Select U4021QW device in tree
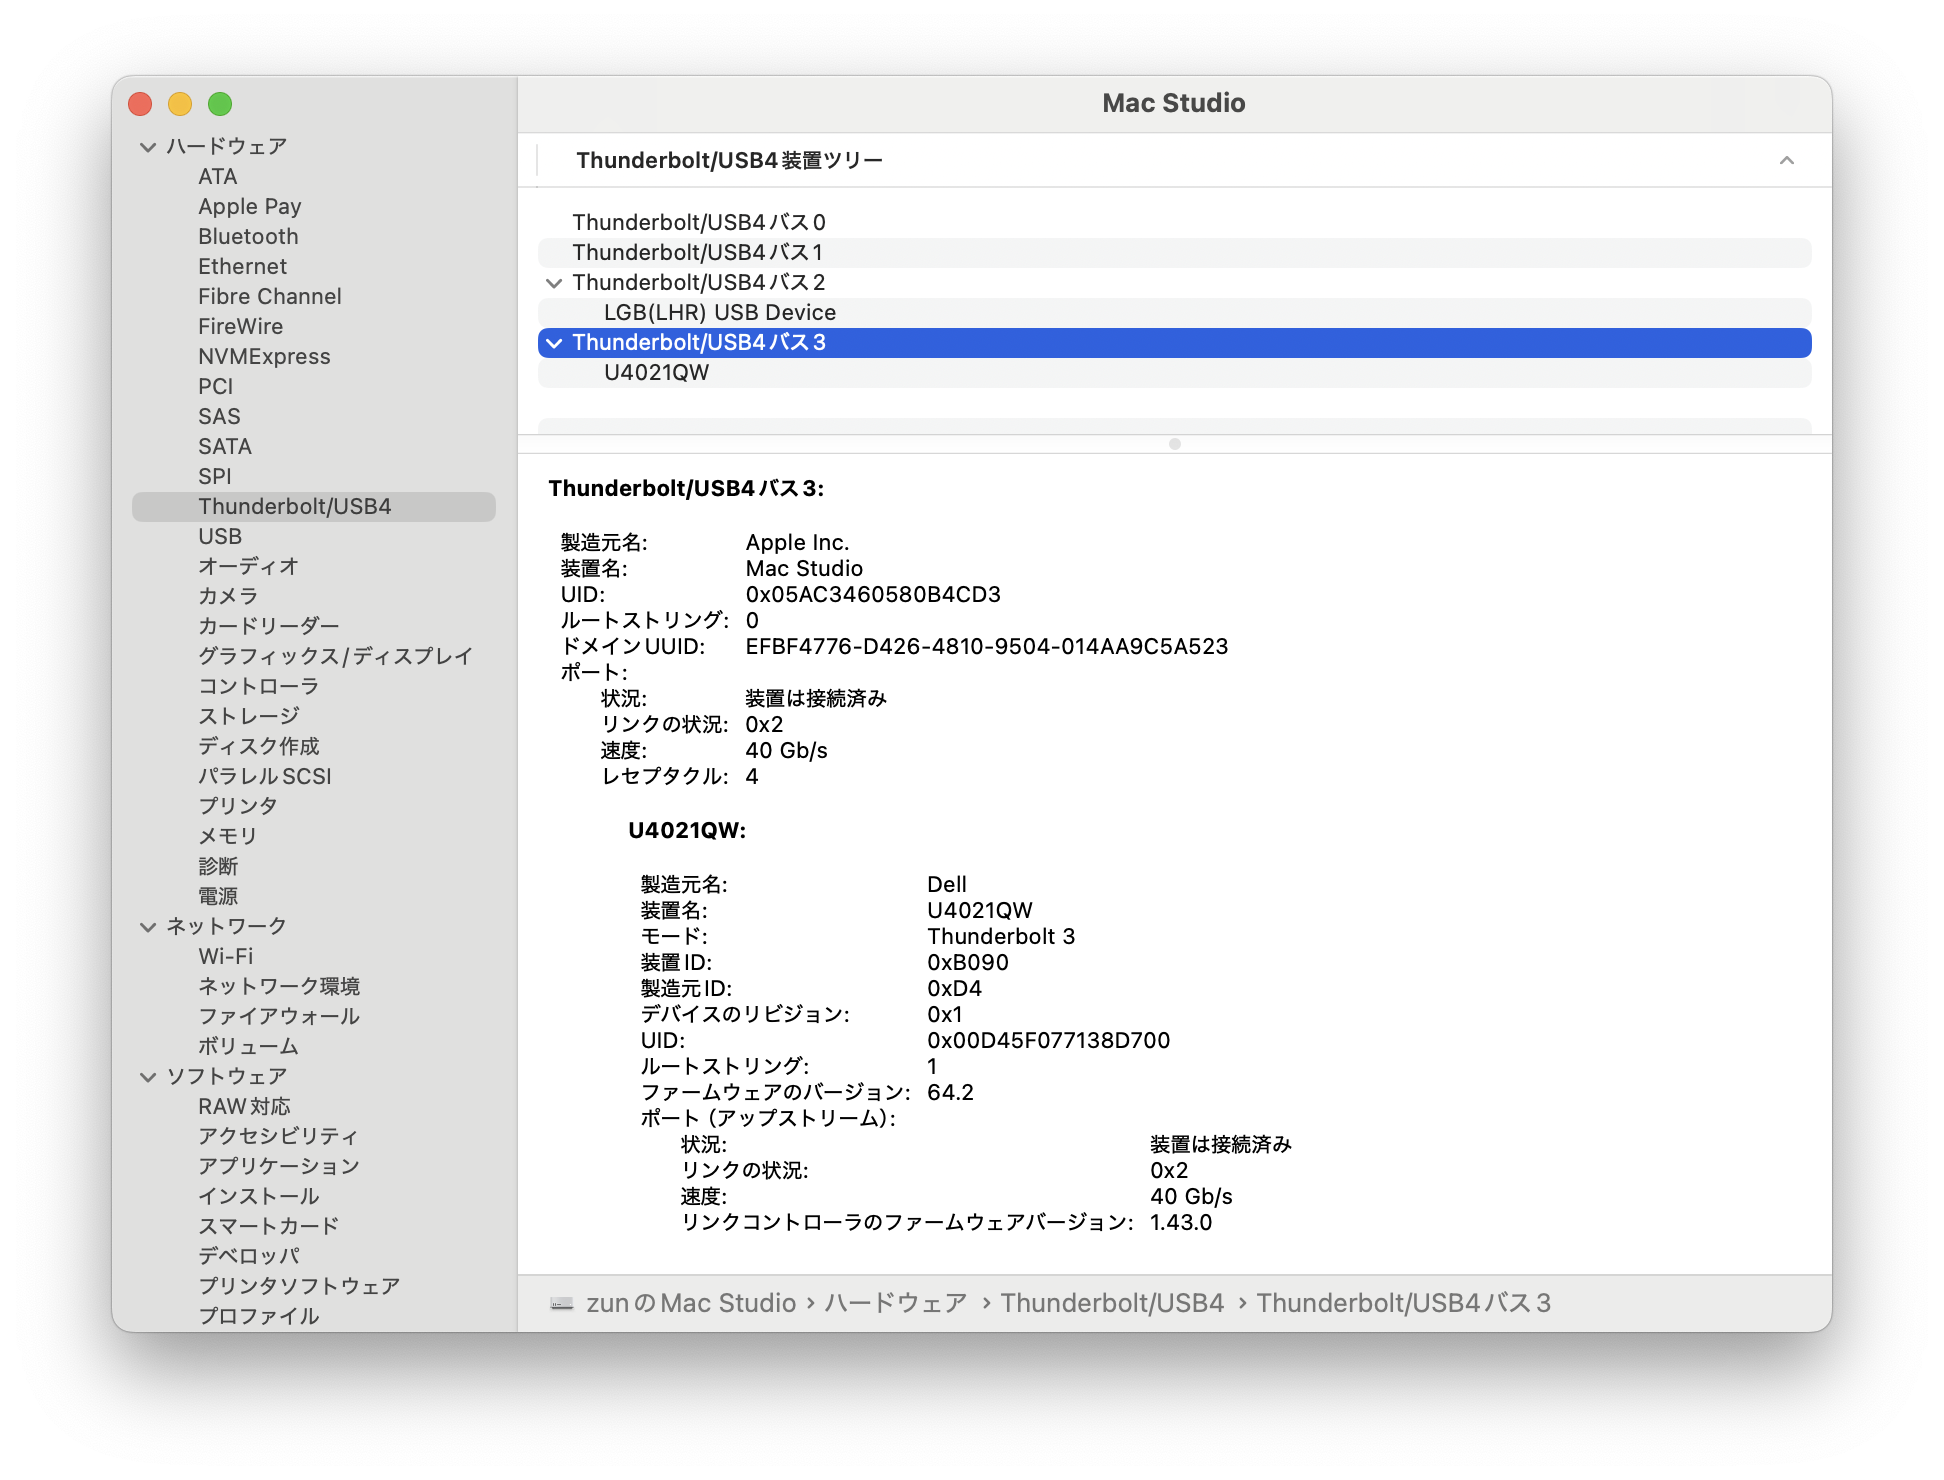 click(x=656, y=373)
